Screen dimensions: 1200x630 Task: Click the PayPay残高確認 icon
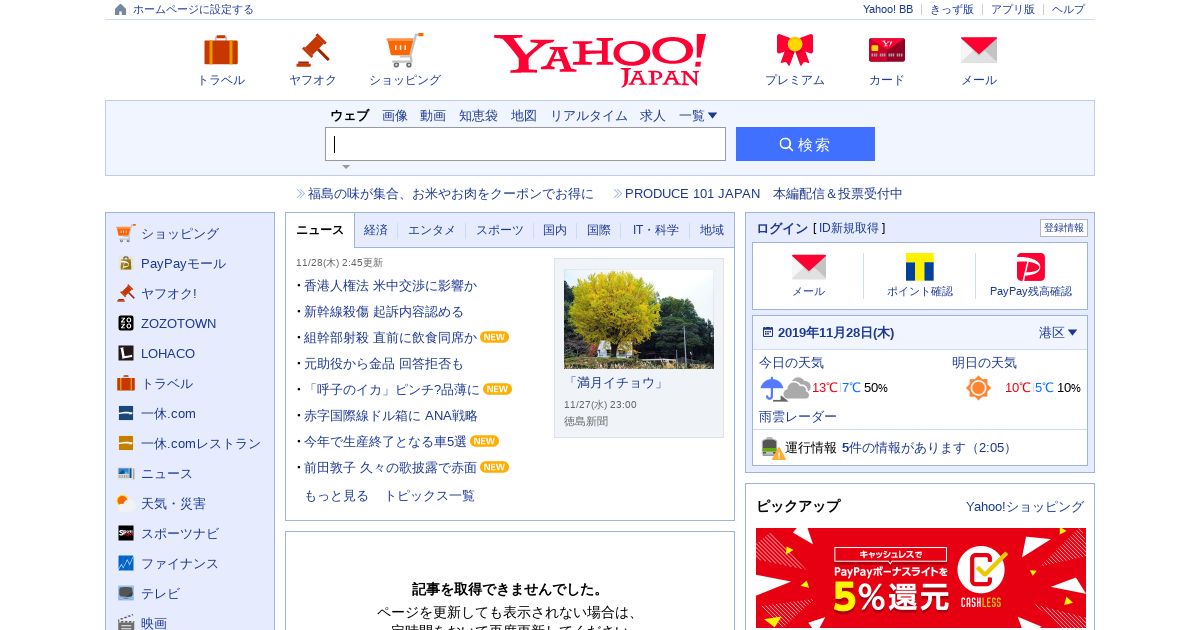(1031, 267)
